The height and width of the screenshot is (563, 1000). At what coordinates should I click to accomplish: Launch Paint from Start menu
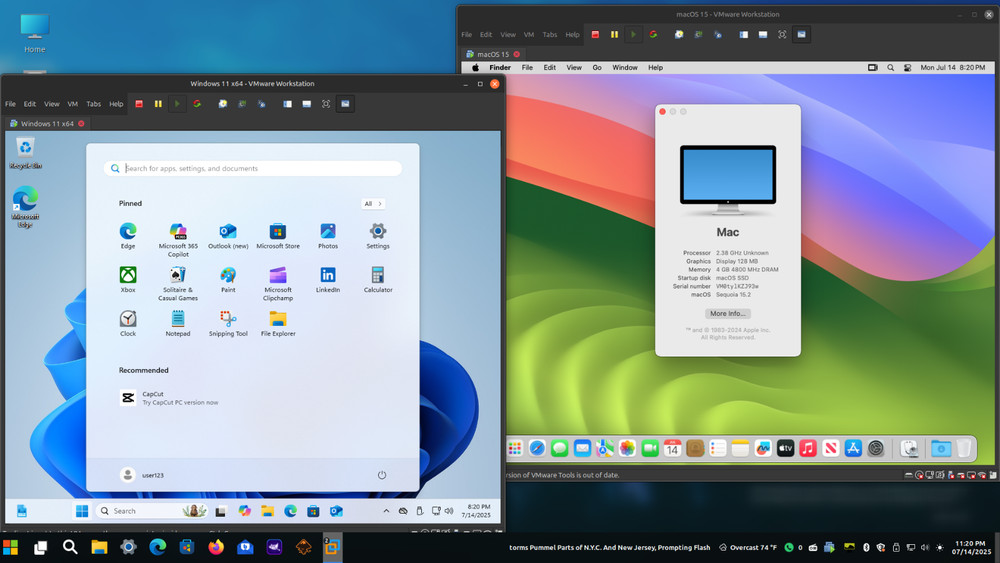[x=228, y=280]
